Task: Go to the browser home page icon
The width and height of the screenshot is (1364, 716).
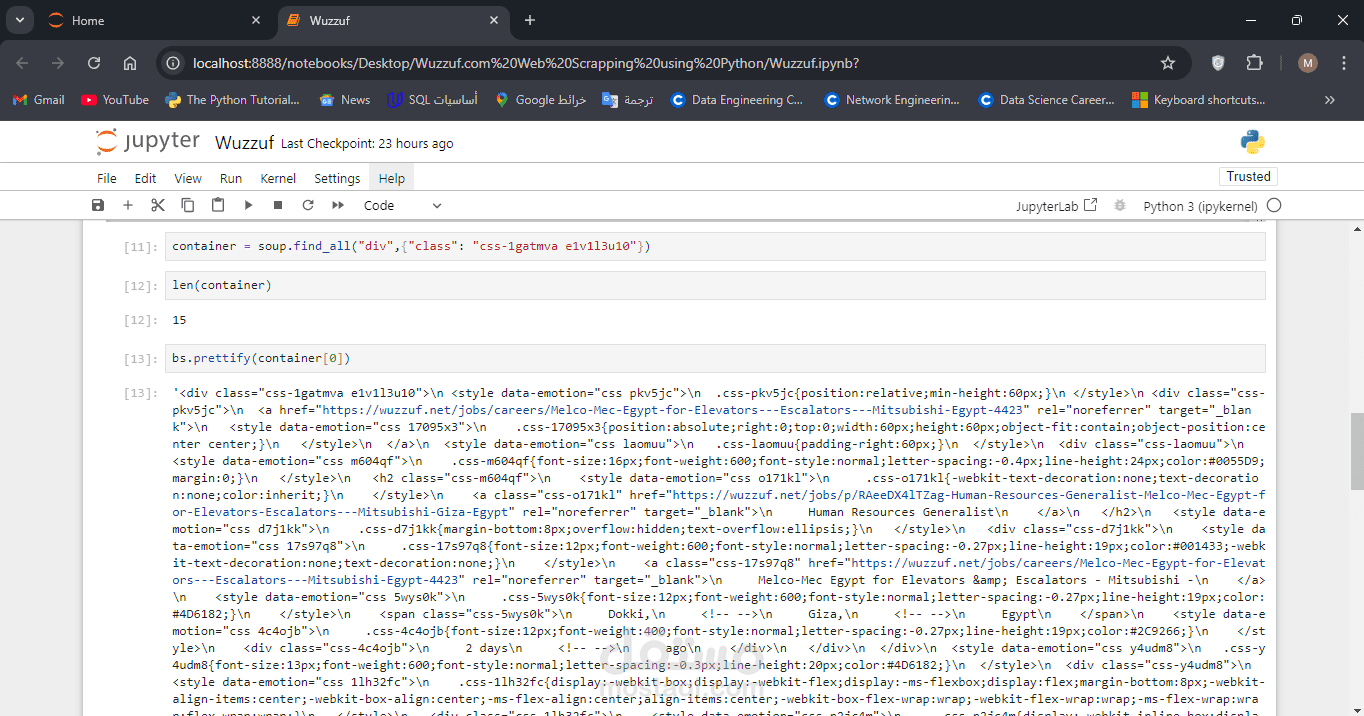Action: [130, 63]
